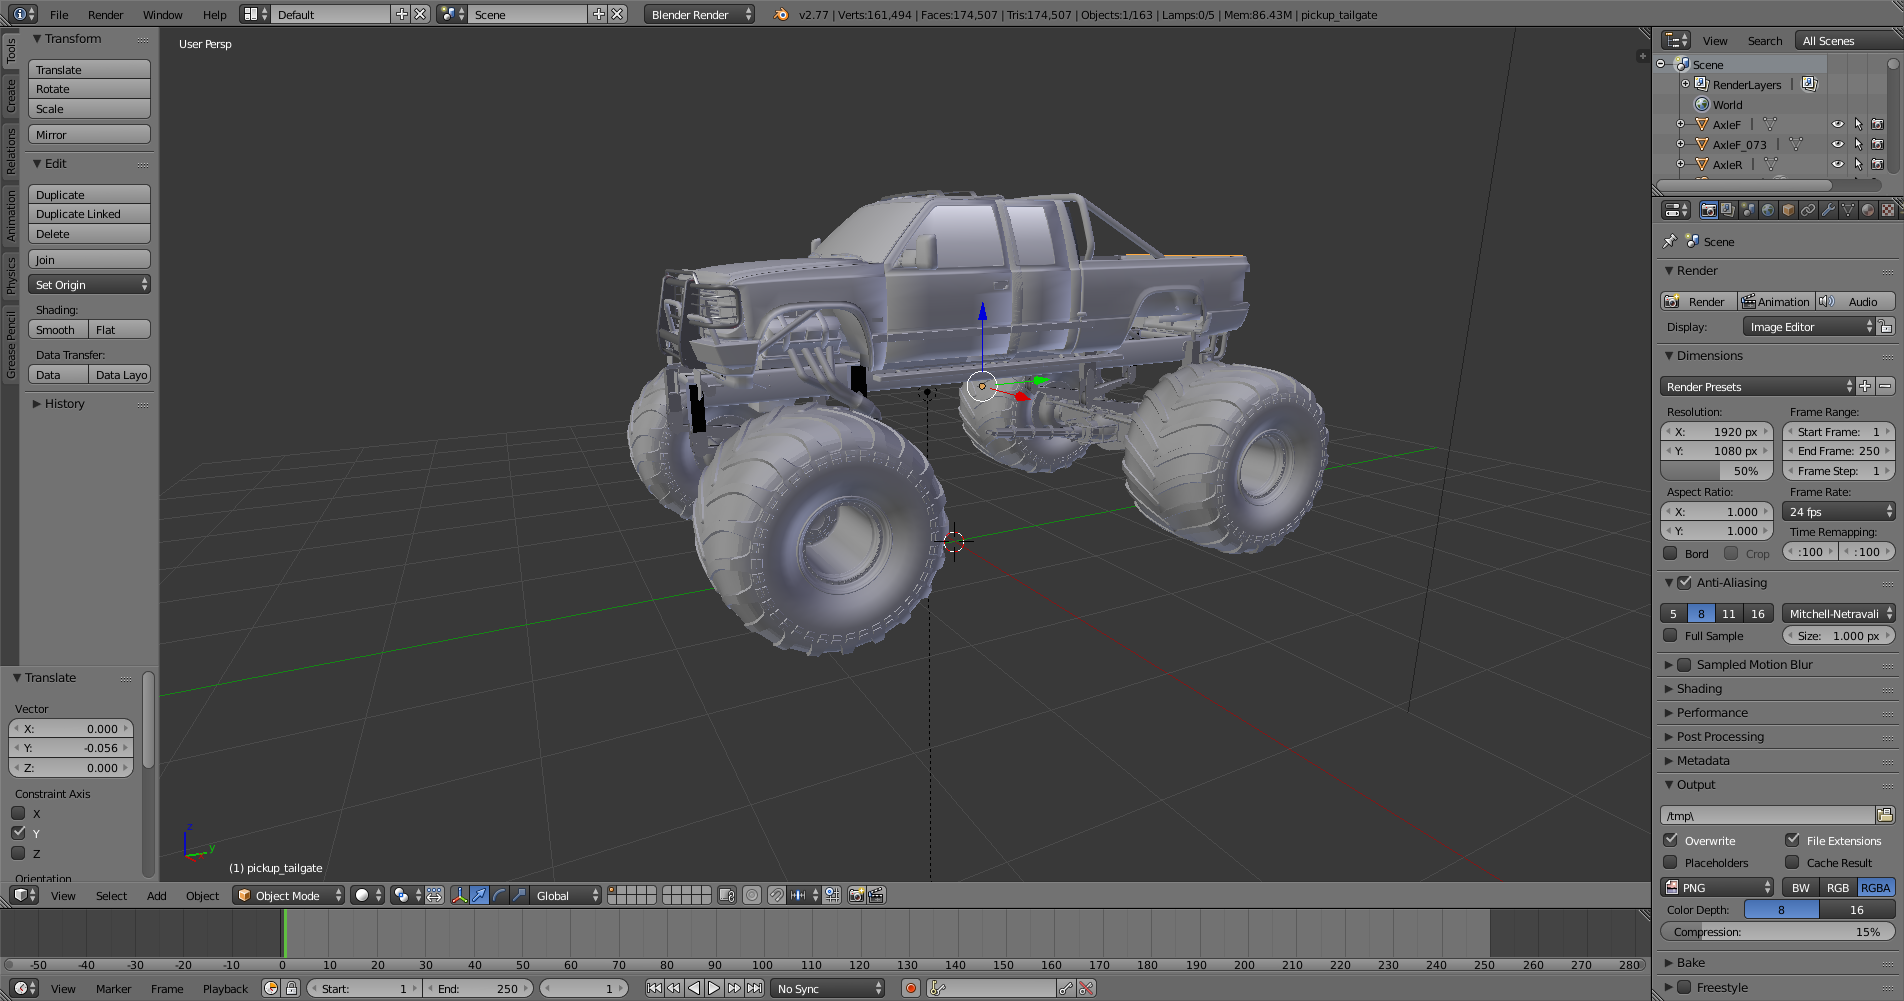
Task: Click the timeline lock icon
Action: click(291, 988)
